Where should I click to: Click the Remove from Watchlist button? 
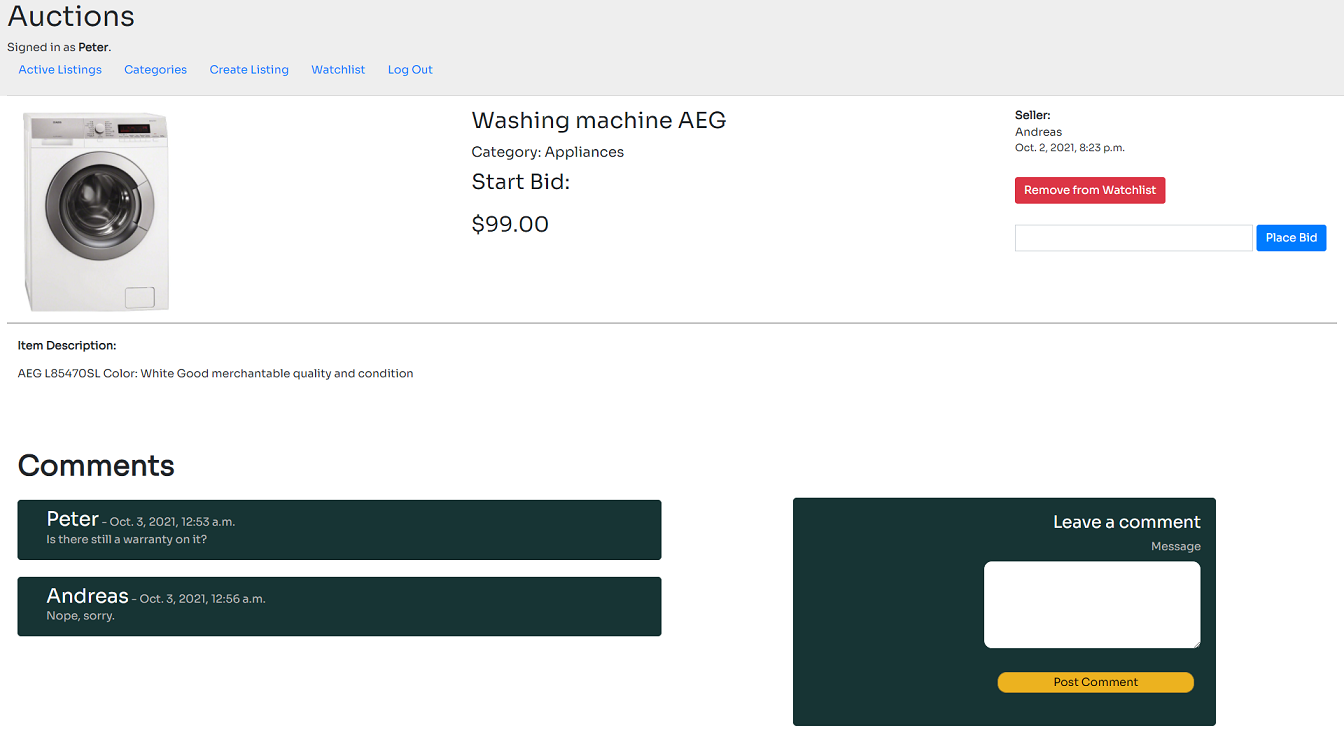coord(1090,190)
